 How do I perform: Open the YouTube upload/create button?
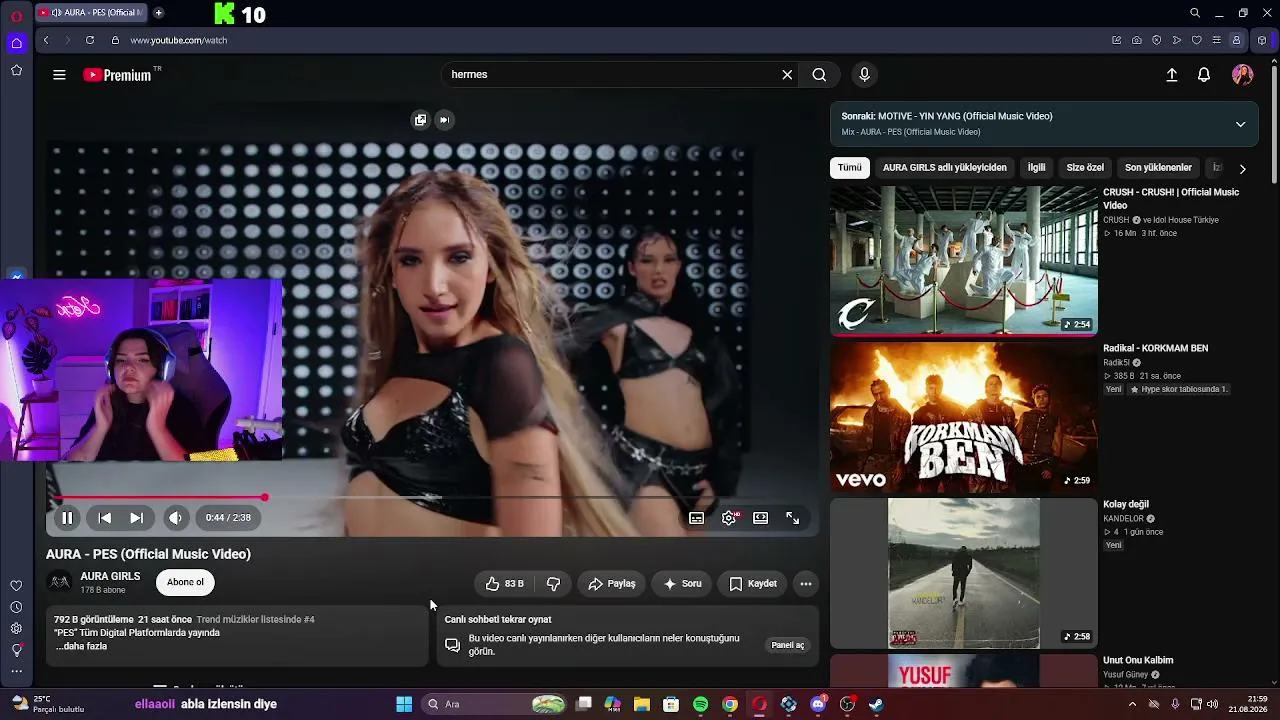(x=1172, y=75)
